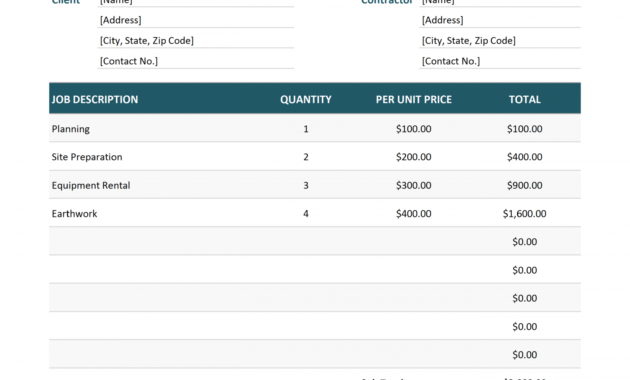The height and width of the screenshot is (380, 630).
Task: Select quantity 4 in Earthwork row
Action: click(x=306, y=213)
